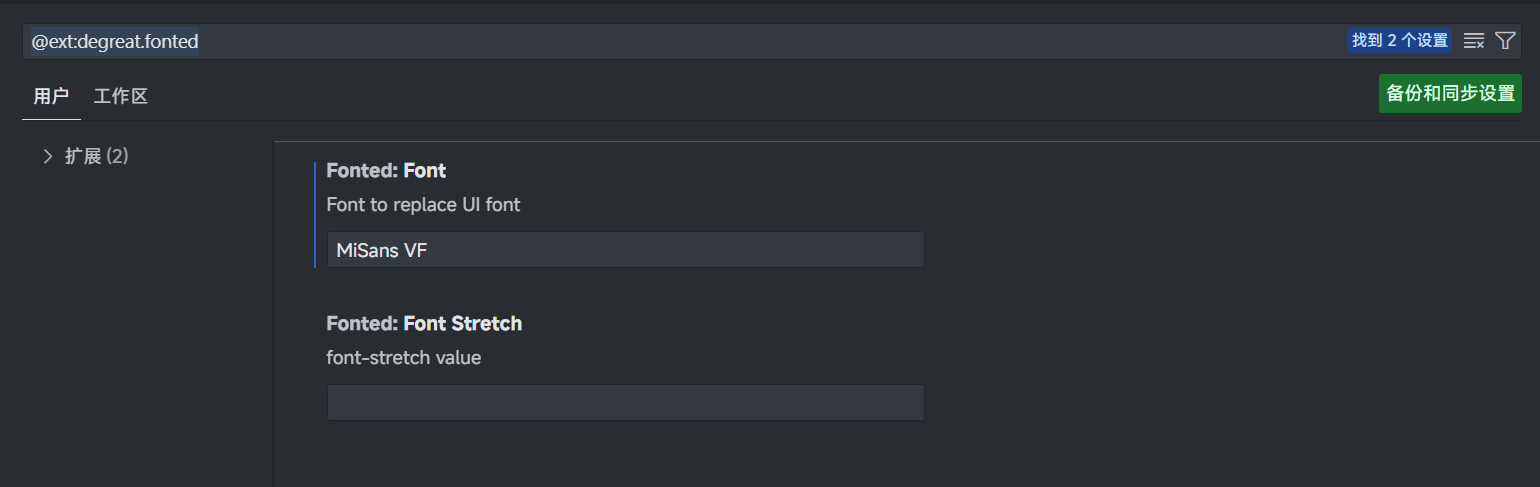Screen dimensions: 1540x487
Task: Open the filter settings funnel icon
Action: coord(1505,41)
